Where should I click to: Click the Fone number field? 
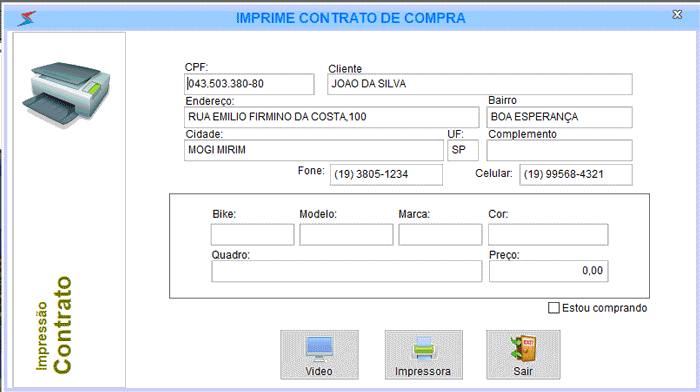387,175
